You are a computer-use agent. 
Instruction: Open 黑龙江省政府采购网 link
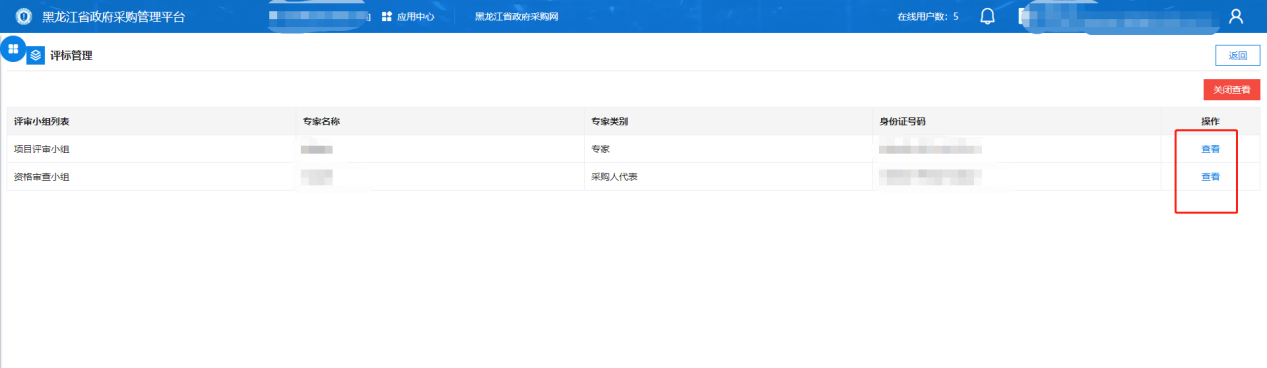[516, 17]
